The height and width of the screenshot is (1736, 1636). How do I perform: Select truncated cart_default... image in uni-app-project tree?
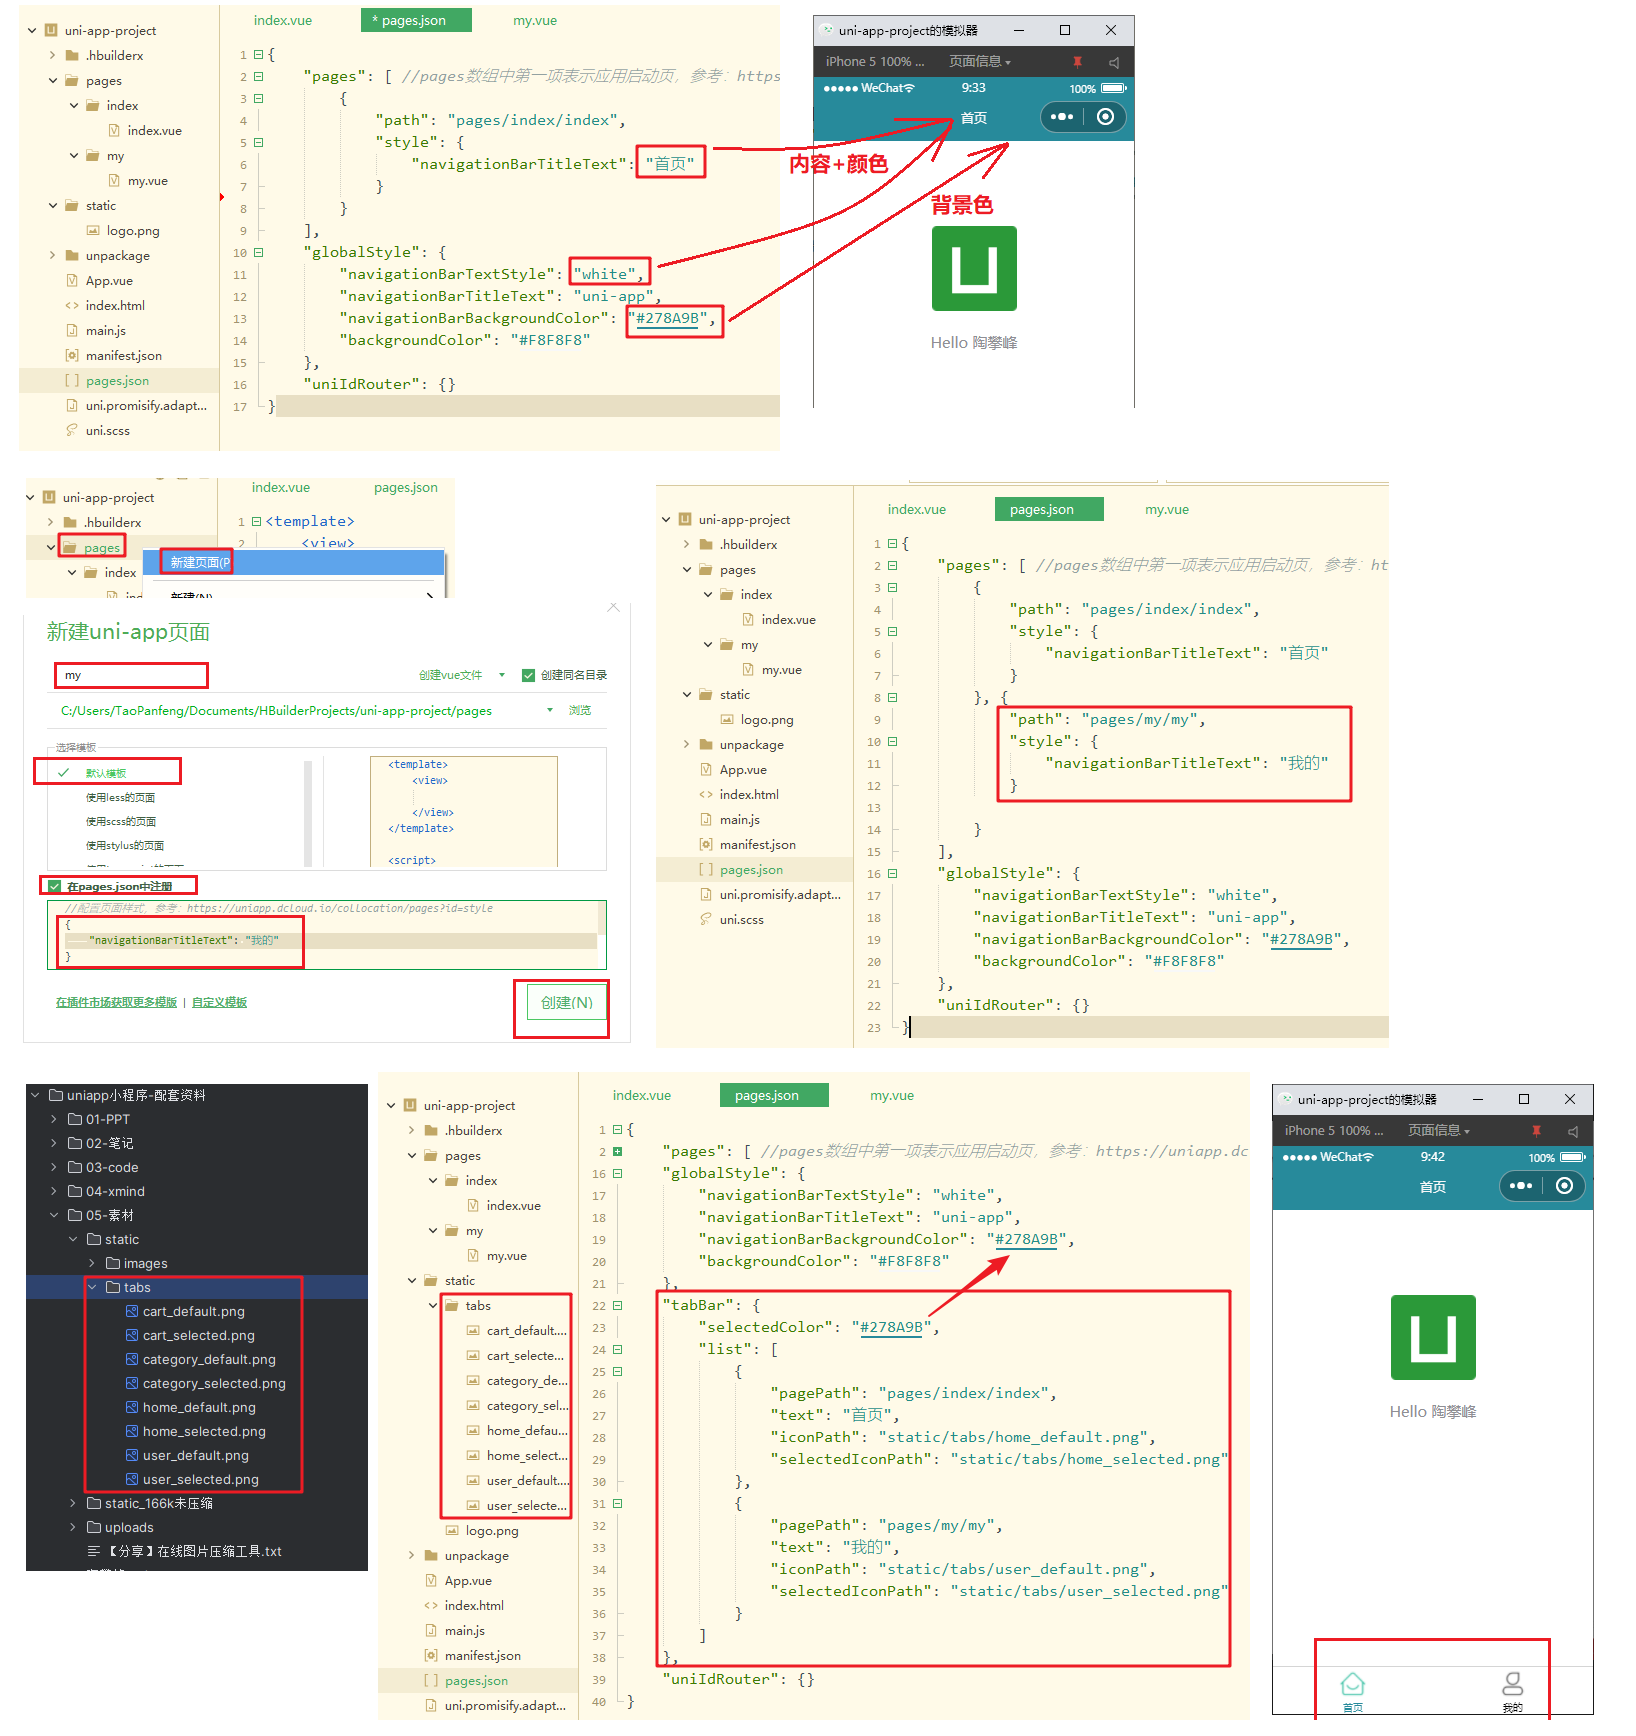516,1330
